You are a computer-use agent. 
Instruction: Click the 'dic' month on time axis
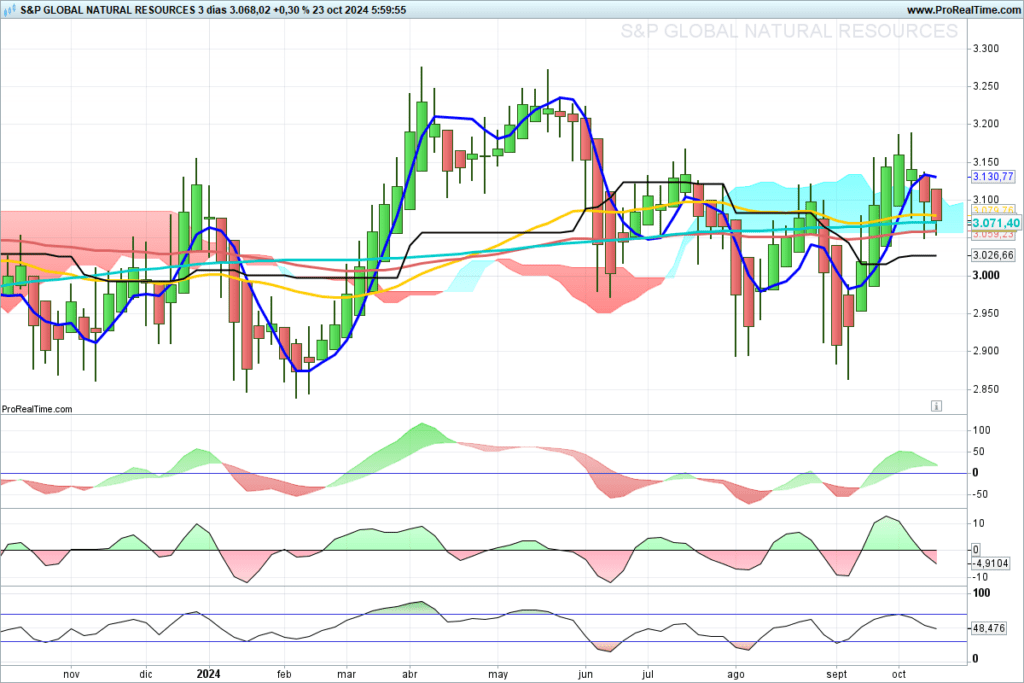click(146, 674)
